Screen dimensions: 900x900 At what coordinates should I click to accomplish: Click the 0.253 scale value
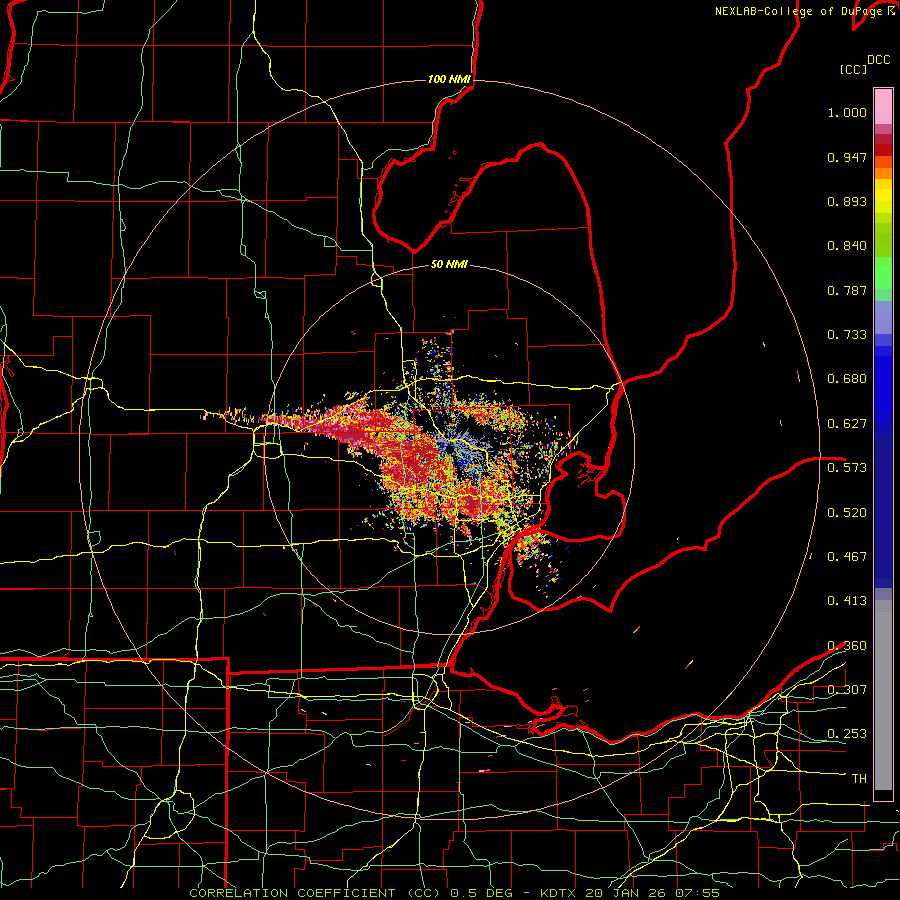(x=847, y=734)
